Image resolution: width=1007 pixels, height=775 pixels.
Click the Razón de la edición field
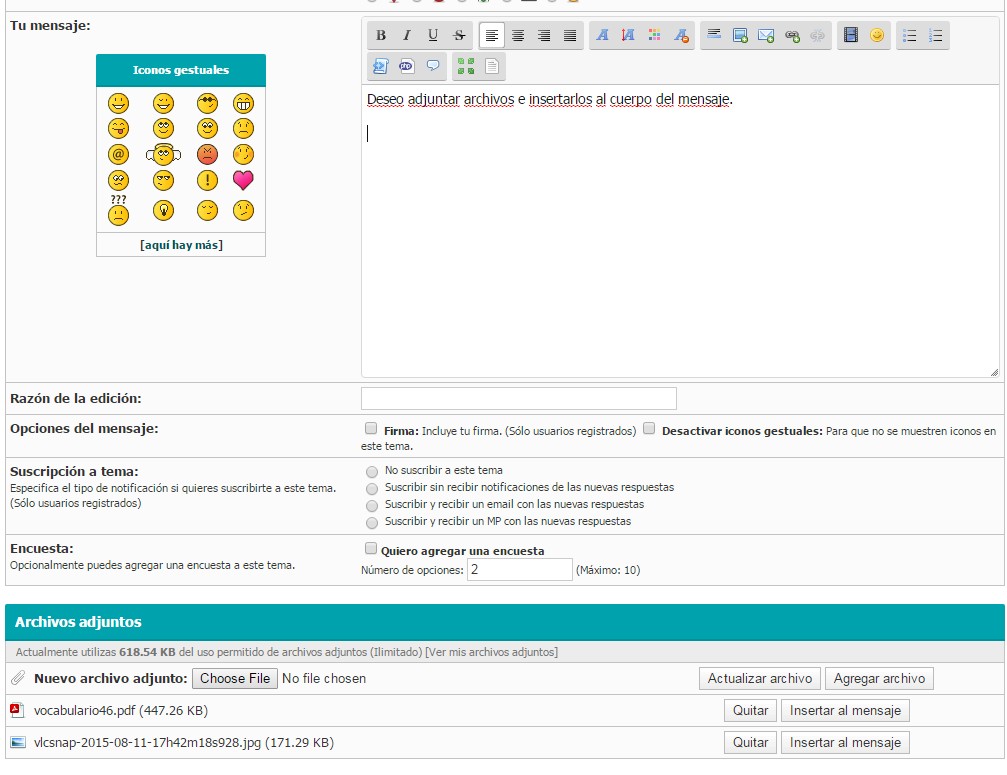click(518, 399)
